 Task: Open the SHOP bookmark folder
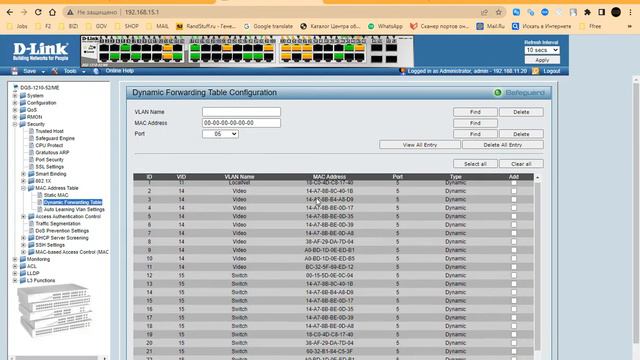pyautogui.click(x=127, y=26)
